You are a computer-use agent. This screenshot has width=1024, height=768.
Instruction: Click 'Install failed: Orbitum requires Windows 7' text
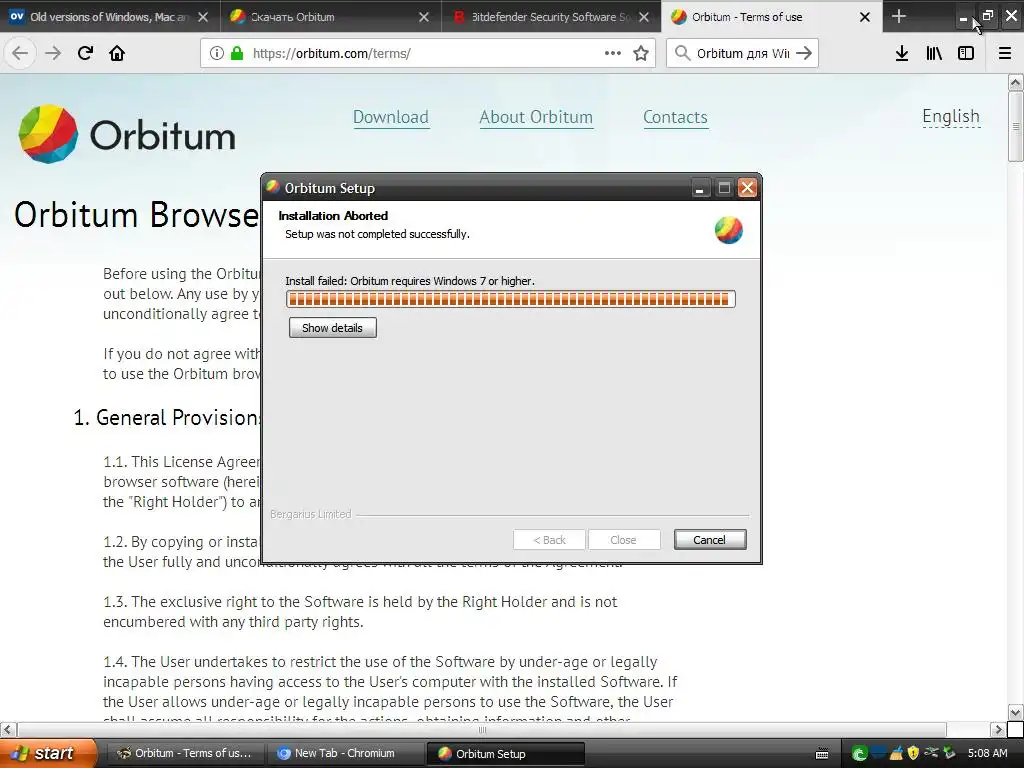click(x=410, y=281)
